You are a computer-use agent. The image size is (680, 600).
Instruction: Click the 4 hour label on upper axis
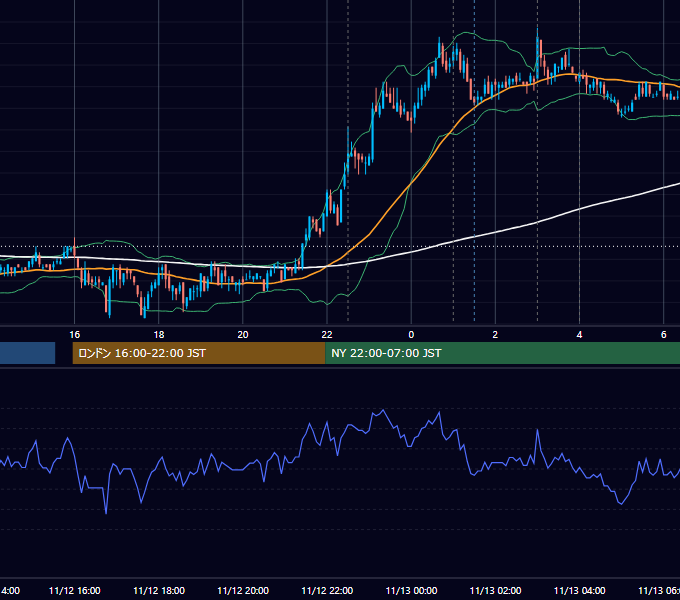(x=579, y=335)
